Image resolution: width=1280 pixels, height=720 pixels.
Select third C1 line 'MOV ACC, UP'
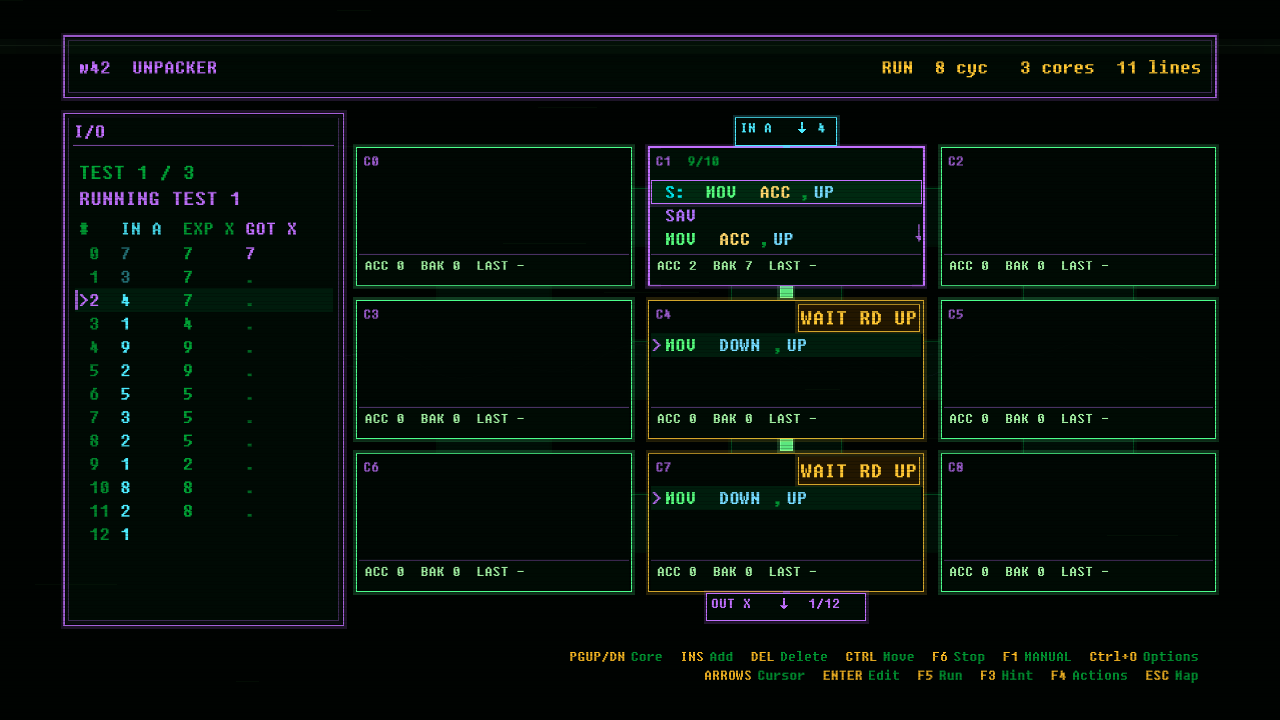click(786, 240)
